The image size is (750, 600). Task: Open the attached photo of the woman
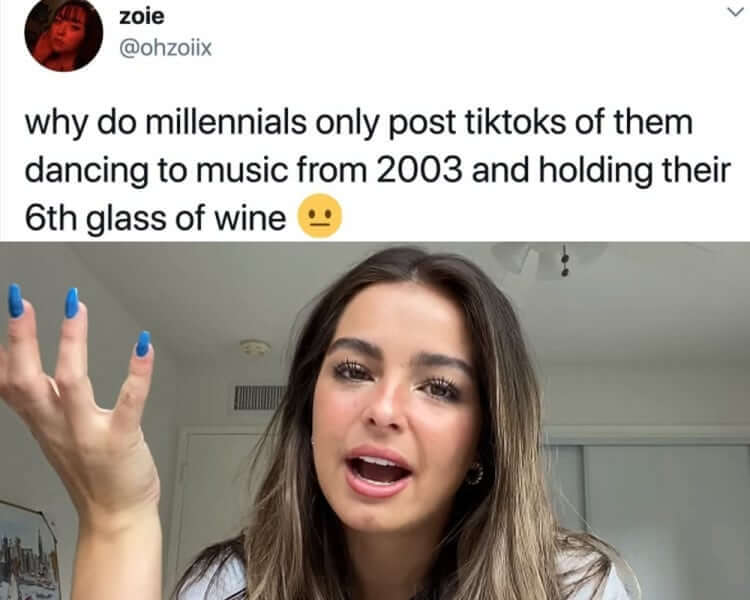point(375,421)
